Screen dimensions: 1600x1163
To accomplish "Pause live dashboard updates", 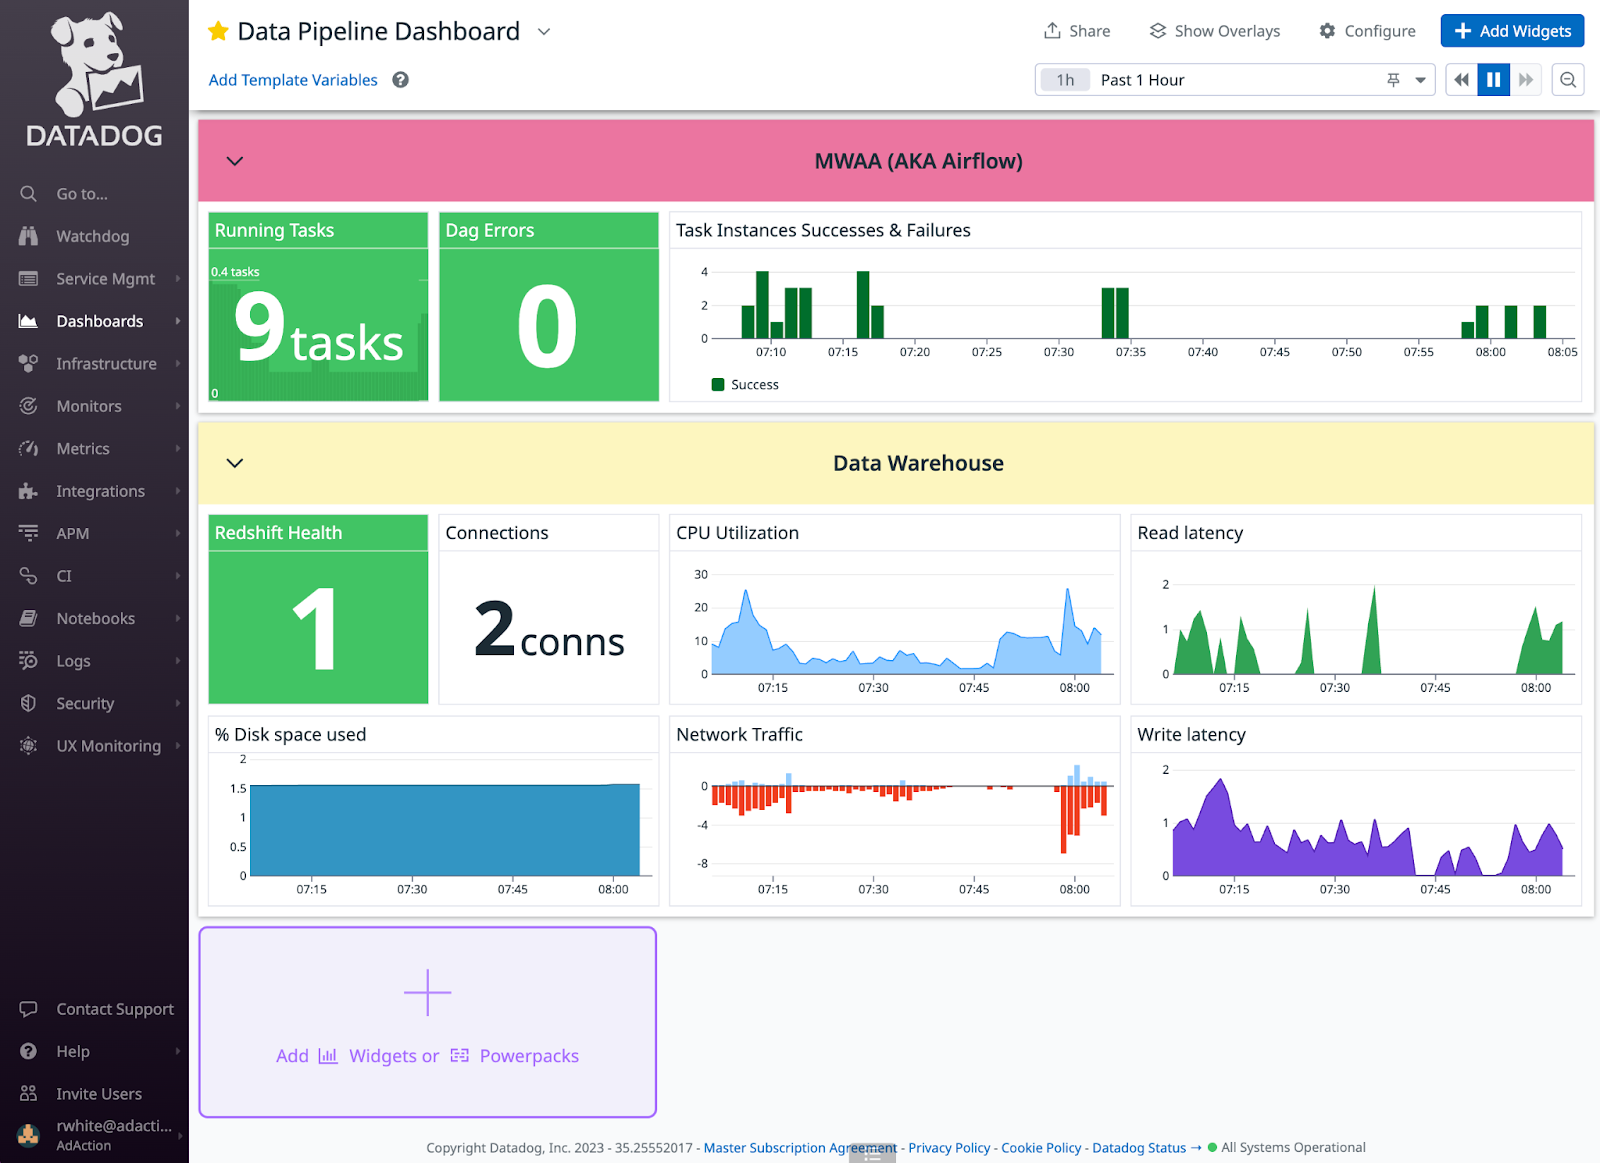I will tap(1493, 80).
